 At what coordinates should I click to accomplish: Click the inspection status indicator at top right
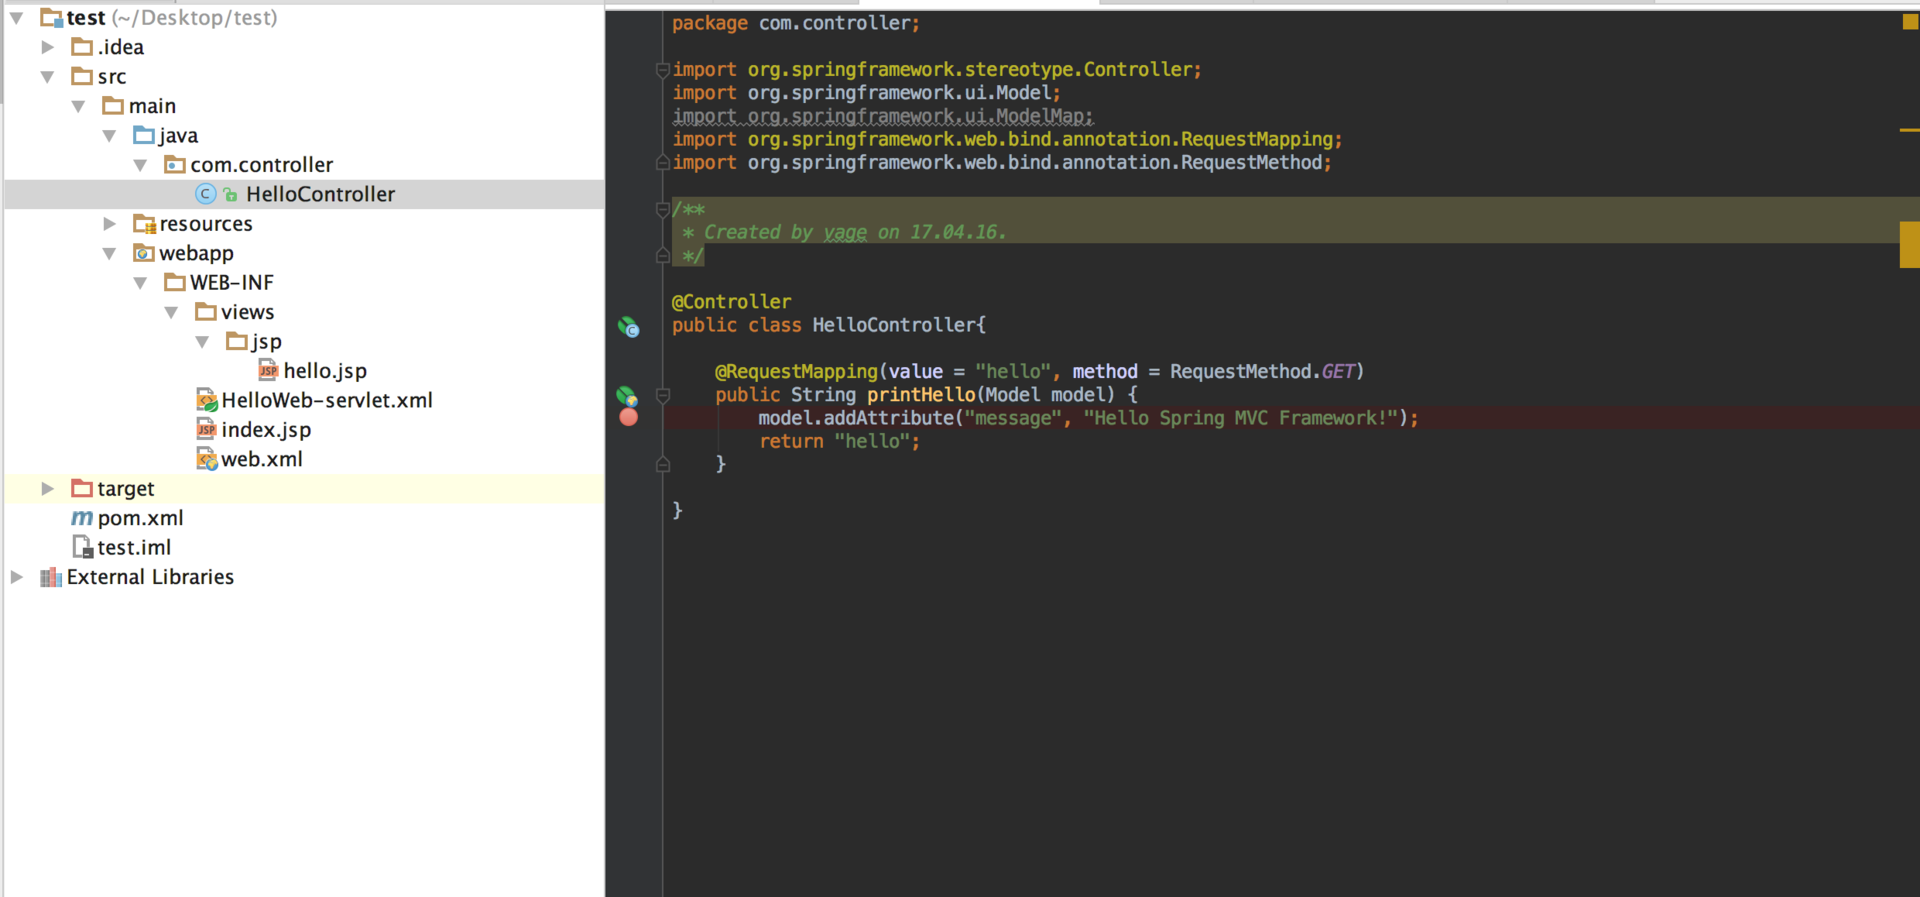pos(1910,22)
